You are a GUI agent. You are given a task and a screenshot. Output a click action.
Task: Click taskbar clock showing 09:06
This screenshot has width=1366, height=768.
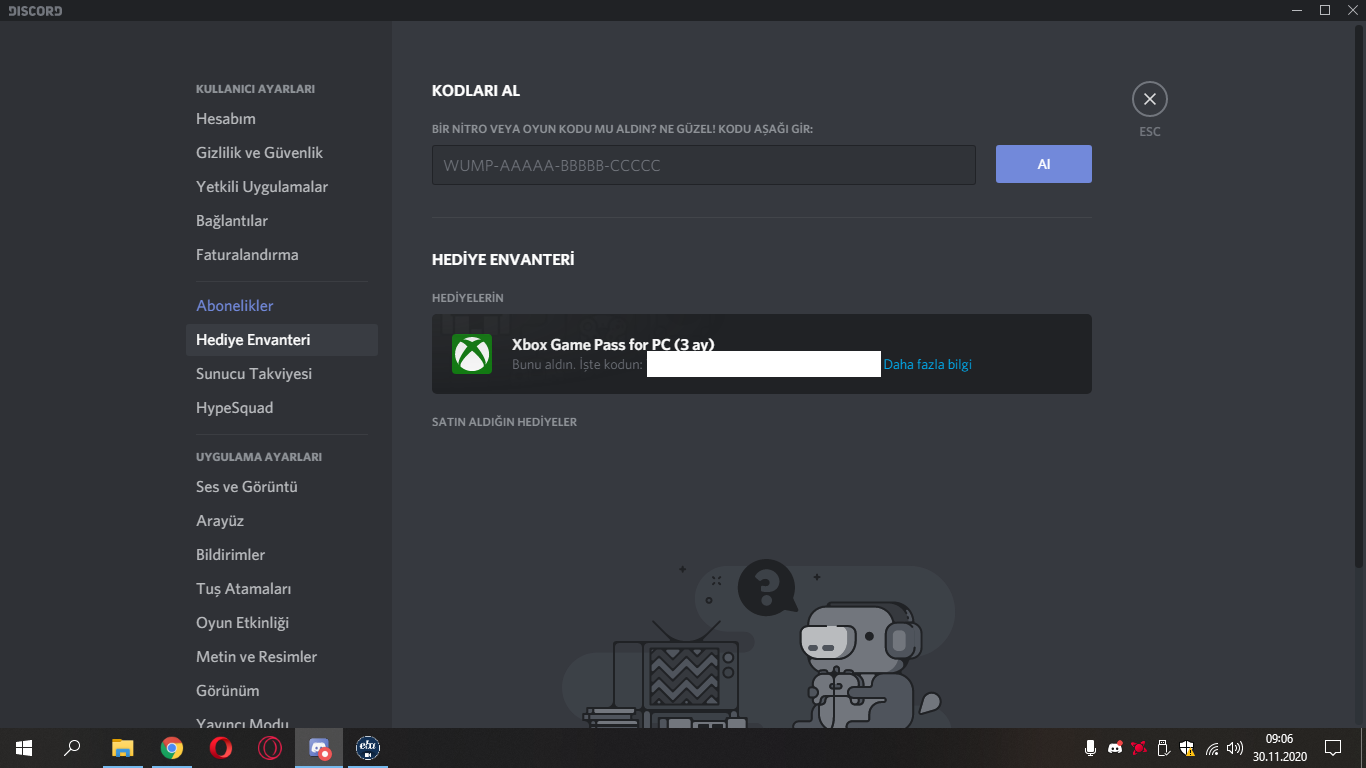click(x=1279, y=748)
